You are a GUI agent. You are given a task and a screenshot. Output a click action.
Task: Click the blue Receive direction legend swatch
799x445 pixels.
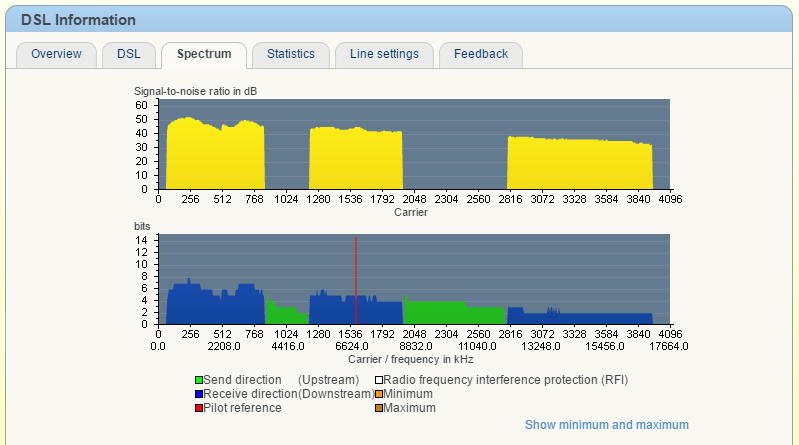[199, 394]
